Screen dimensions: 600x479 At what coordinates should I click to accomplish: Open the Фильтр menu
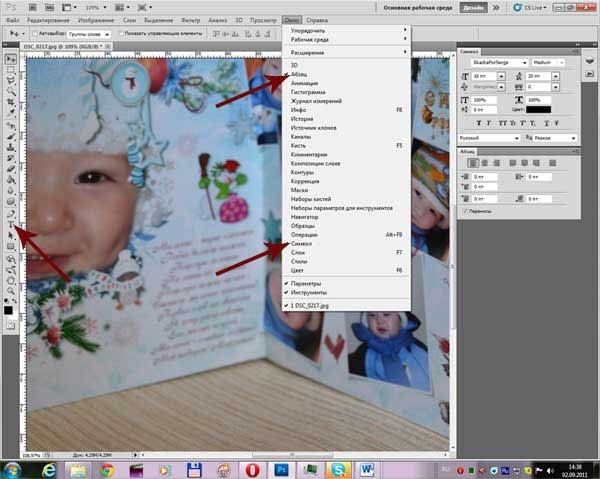pos(191,20)
